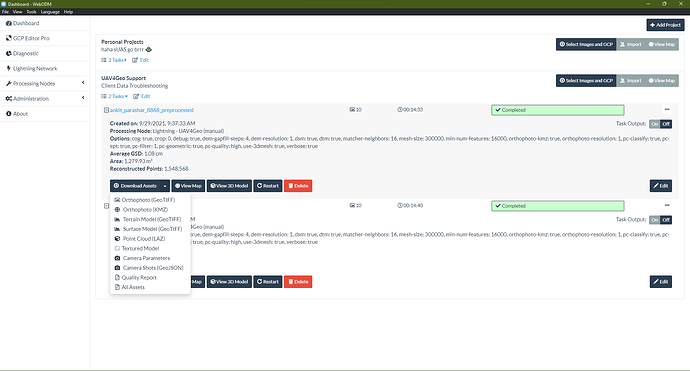Restart the second task
Viewport: 690px width, 371px height.
point(268,282)
